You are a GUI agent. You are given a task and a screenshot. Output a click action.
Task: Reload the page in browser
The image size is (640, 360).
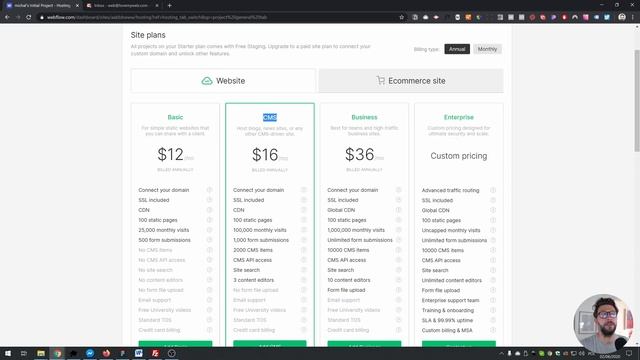29,17
